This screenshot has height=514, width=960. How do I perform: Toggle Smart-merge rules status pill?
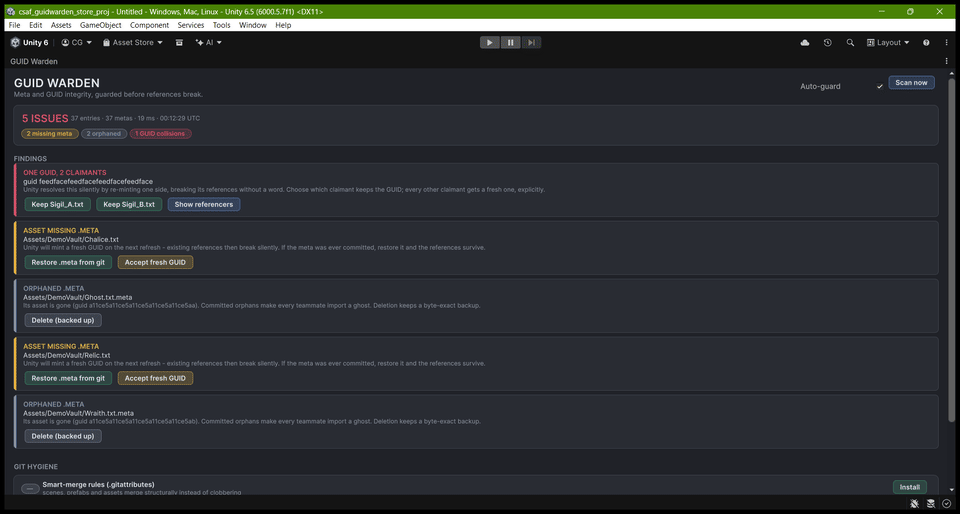30,488
